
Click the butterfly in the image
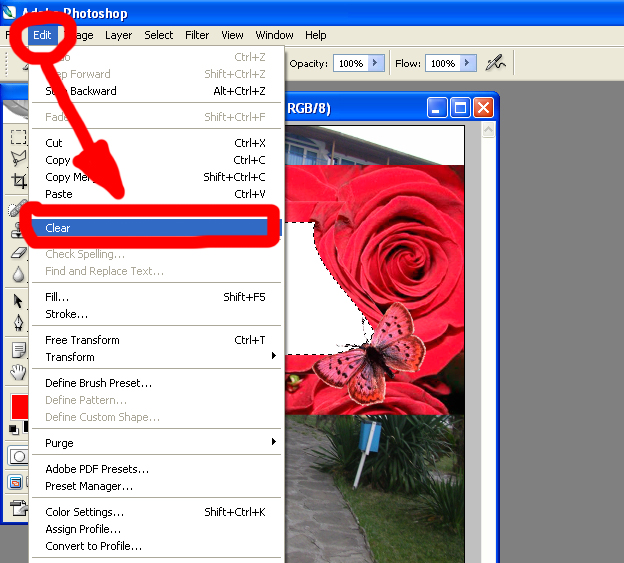[370, 354]
